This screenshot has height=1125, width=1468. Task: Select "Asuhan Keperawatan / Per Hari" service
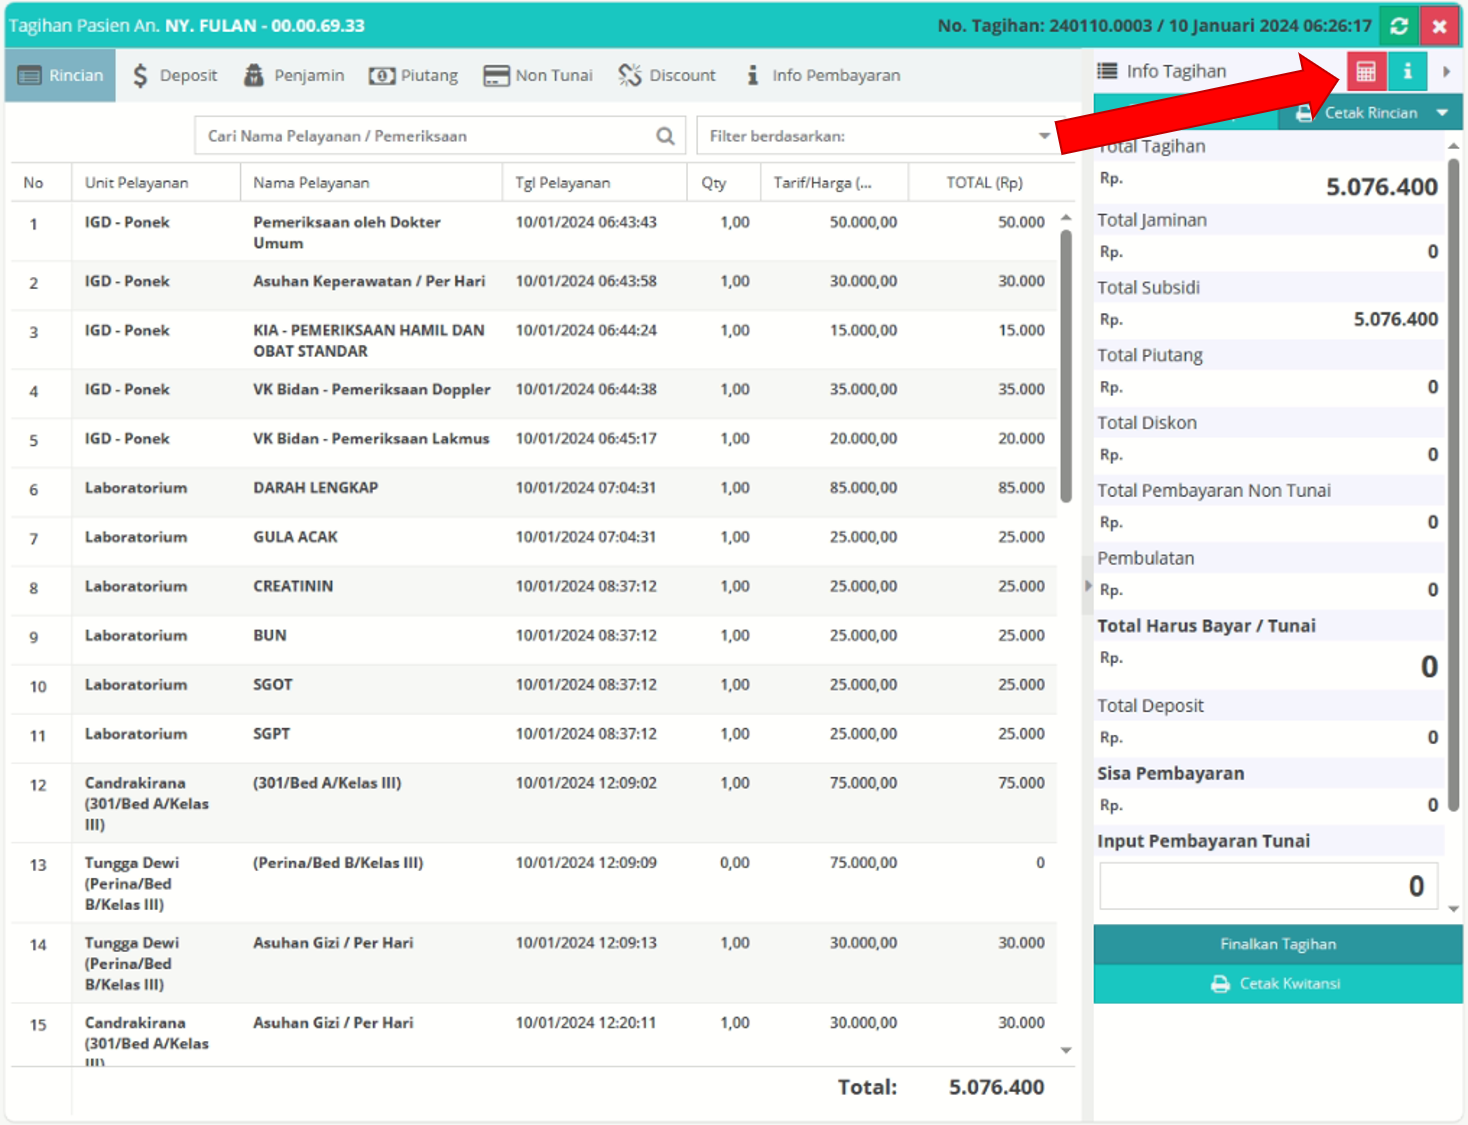pos(369,281)
